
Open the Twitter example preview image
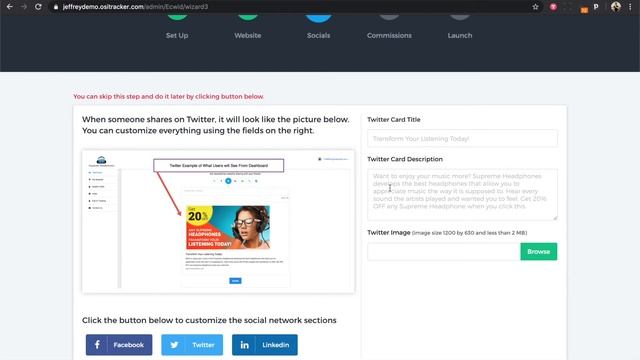(x=218, y=221)
